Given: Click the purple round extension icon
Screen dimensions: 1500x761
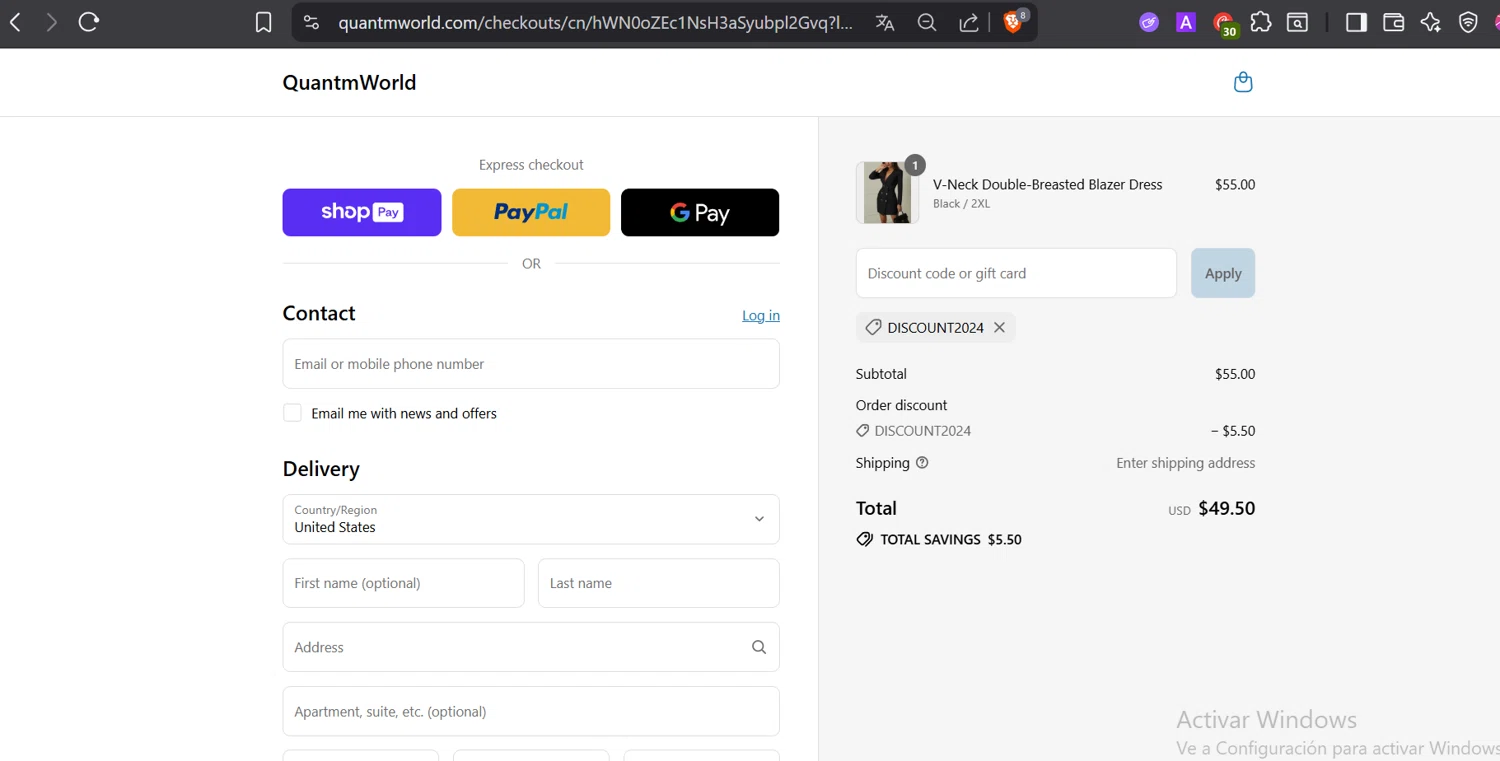Looking at the screenshot, I should click(1149, 22).
